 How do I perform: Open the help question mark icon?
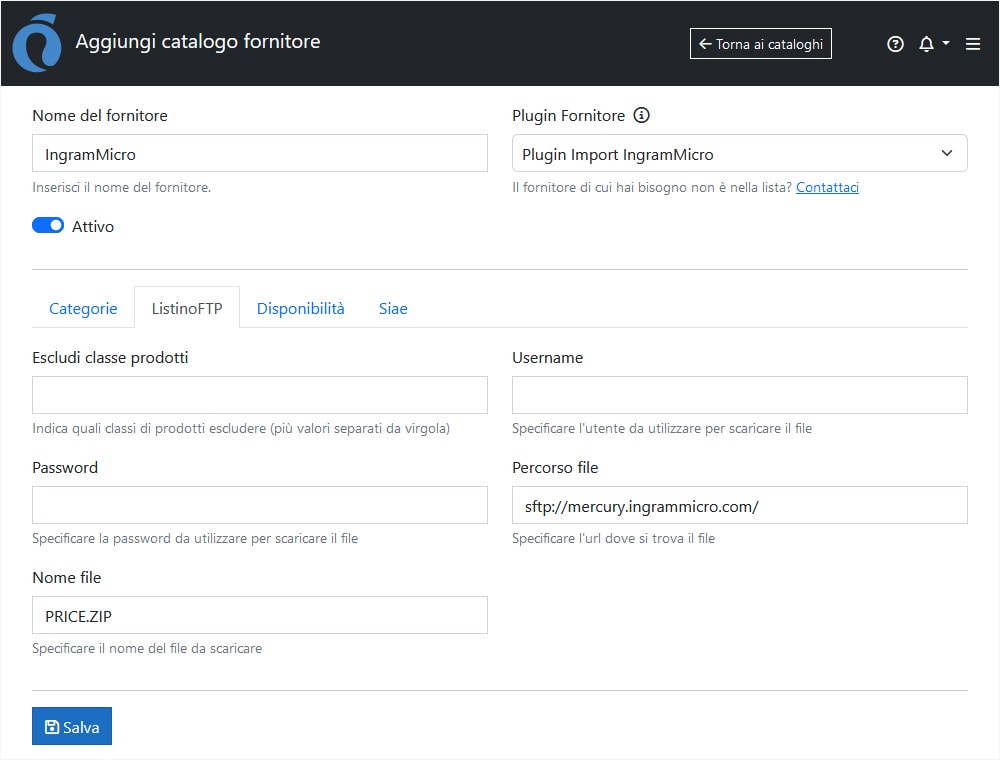coord(895,44)
